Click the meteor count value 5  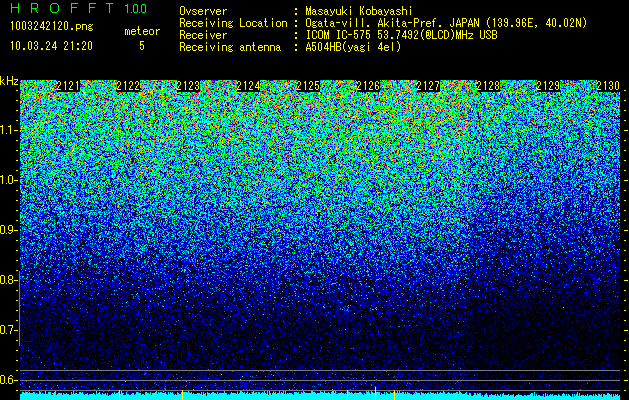point(142,46)
